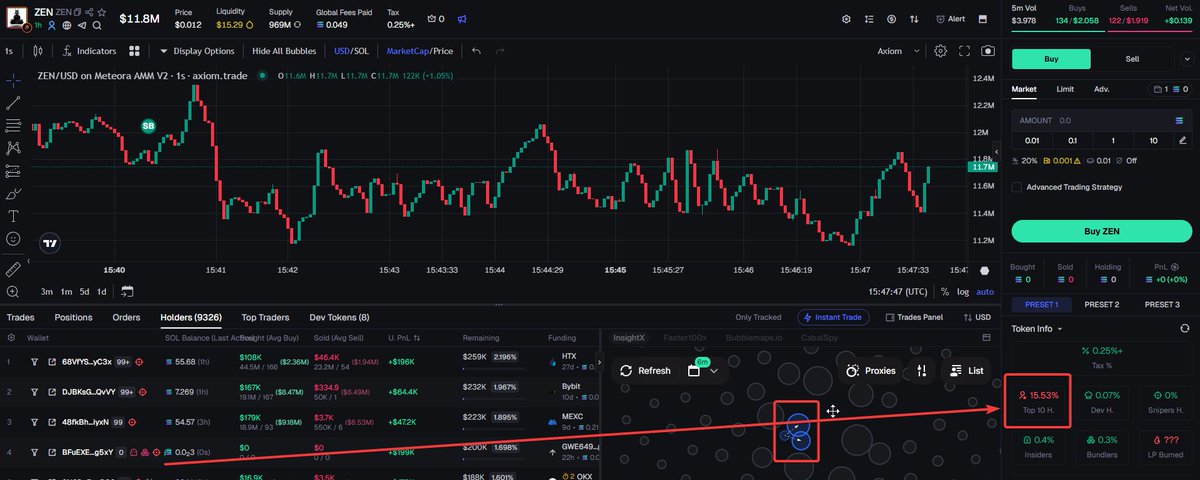The height and width of the screenshot is (480, 1200).
Task: Open the Positions tab
Action: 73,317
